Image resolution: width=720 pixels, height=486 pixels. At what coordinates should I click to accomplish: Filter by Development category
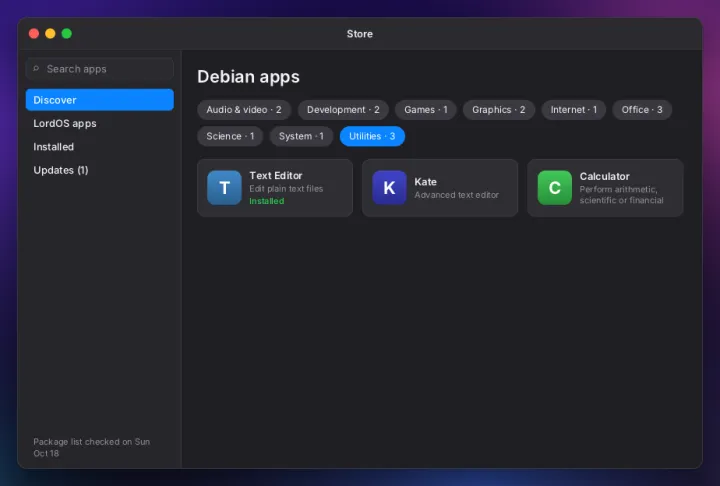pos(343,110)
